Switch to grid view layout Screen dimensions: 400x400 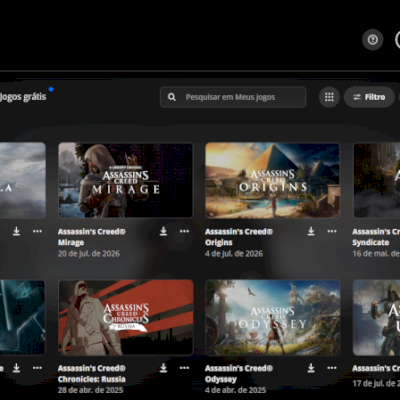tap(329, 97)
